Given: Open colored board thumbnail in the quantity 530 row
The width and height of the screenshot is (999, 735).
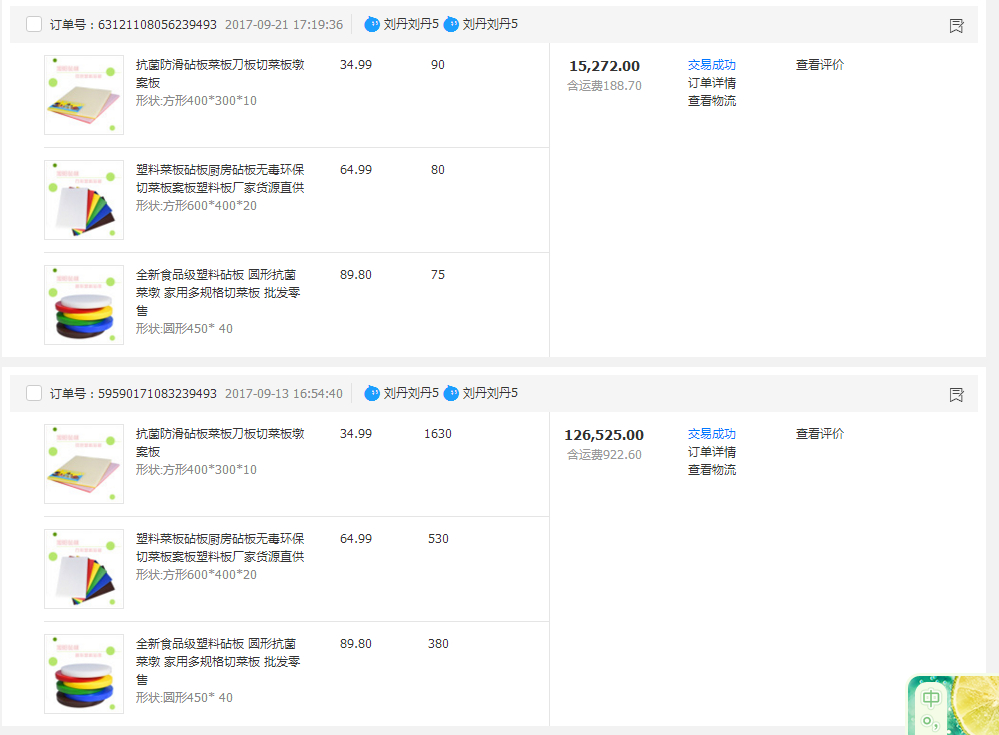Looking at the screenshot, I should 84,569.
